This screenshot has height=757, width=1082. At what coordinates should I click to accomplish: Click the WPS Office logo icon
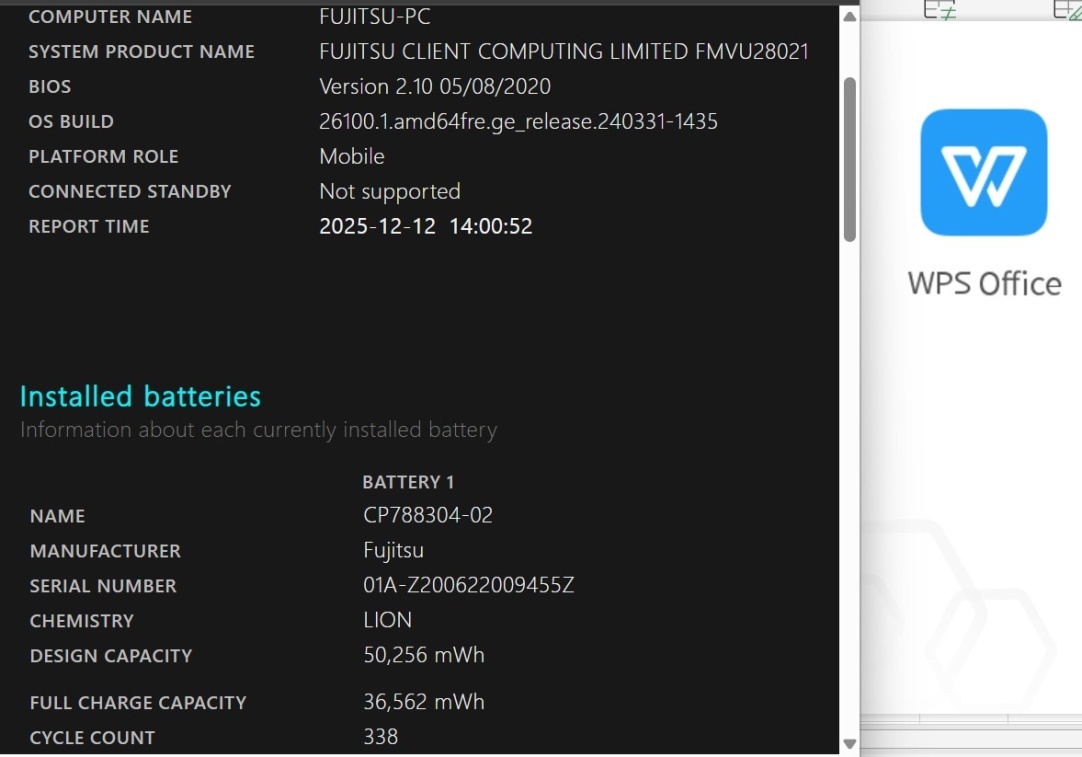(984, 173)
